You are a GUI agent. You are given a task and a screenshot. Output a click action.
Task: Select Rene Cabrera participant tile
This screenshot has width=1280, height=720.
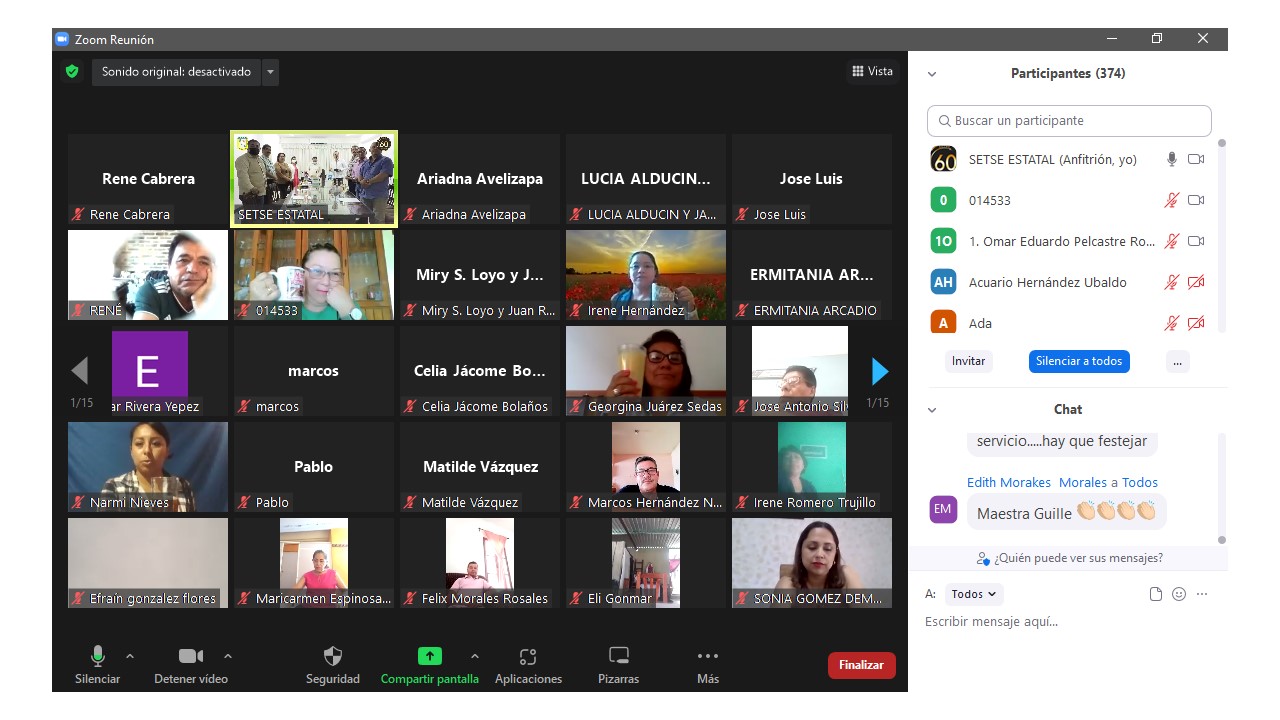coord(148,179)
